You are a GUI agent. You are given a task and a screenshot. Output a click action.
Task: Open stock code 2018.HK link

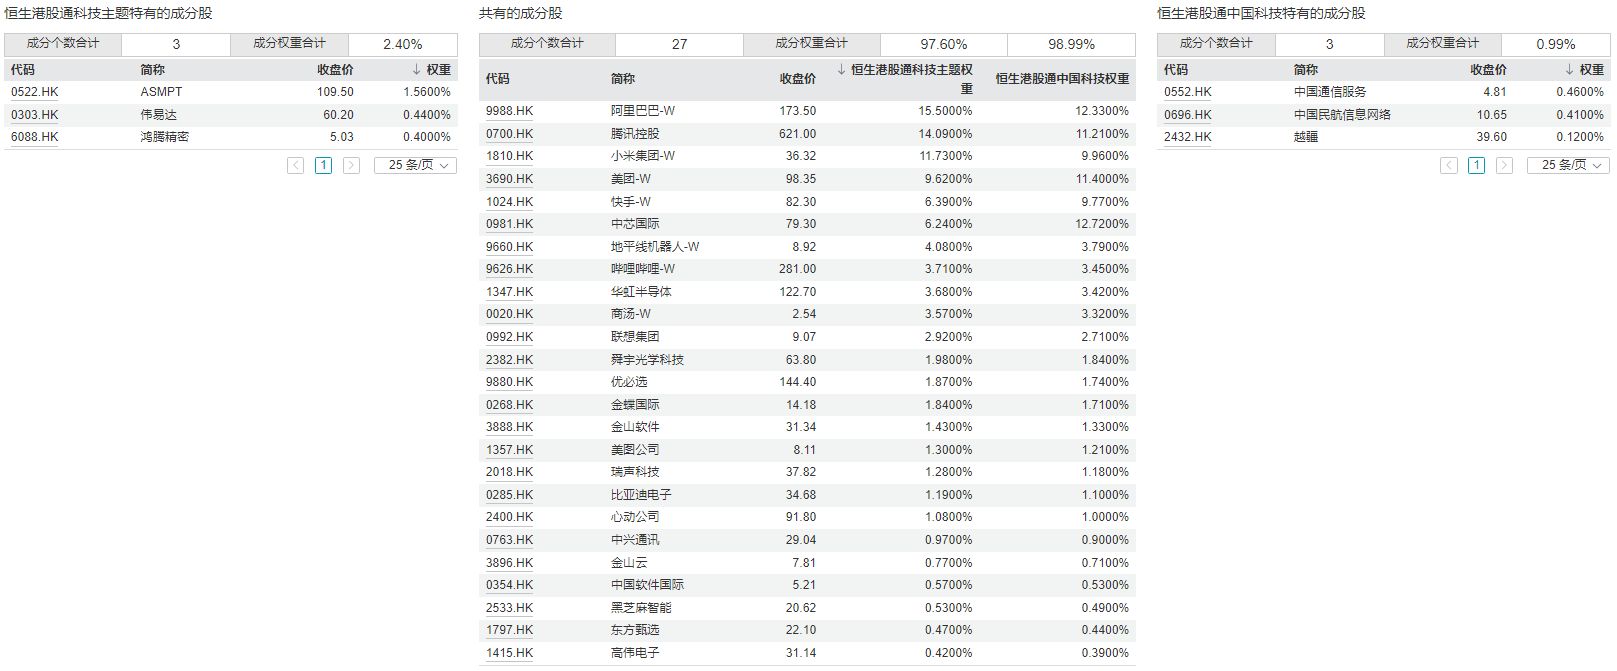click(x=510, y=472)
